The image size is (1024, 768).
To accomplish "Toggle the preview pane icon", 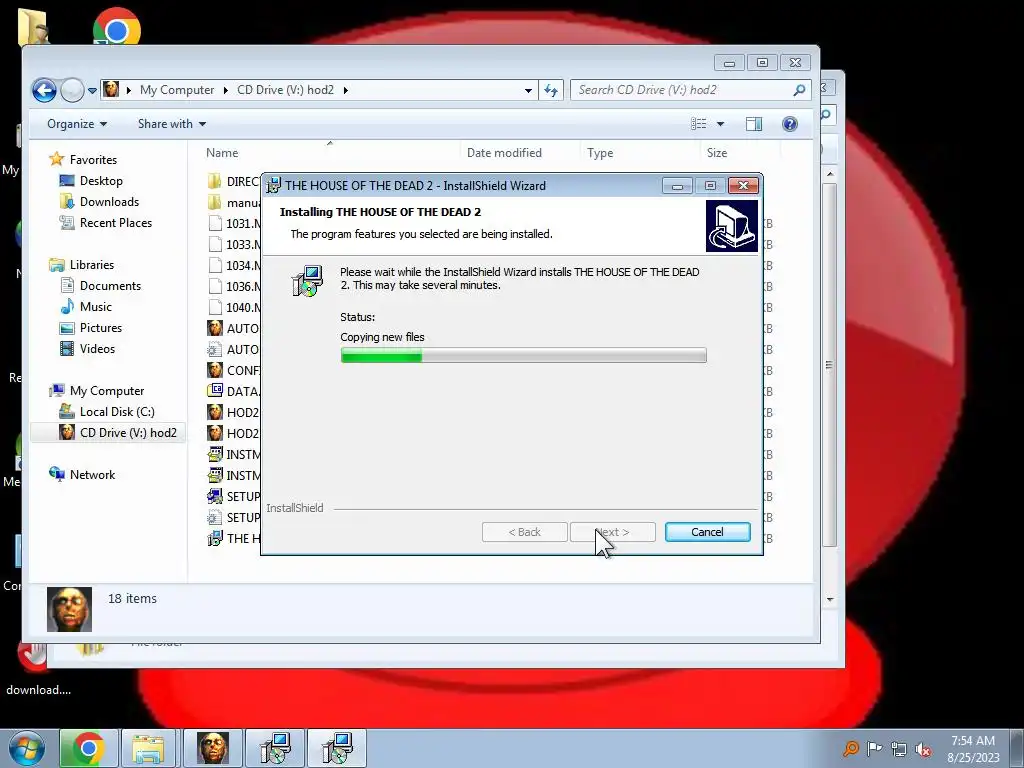I will (x=754, y=123).
